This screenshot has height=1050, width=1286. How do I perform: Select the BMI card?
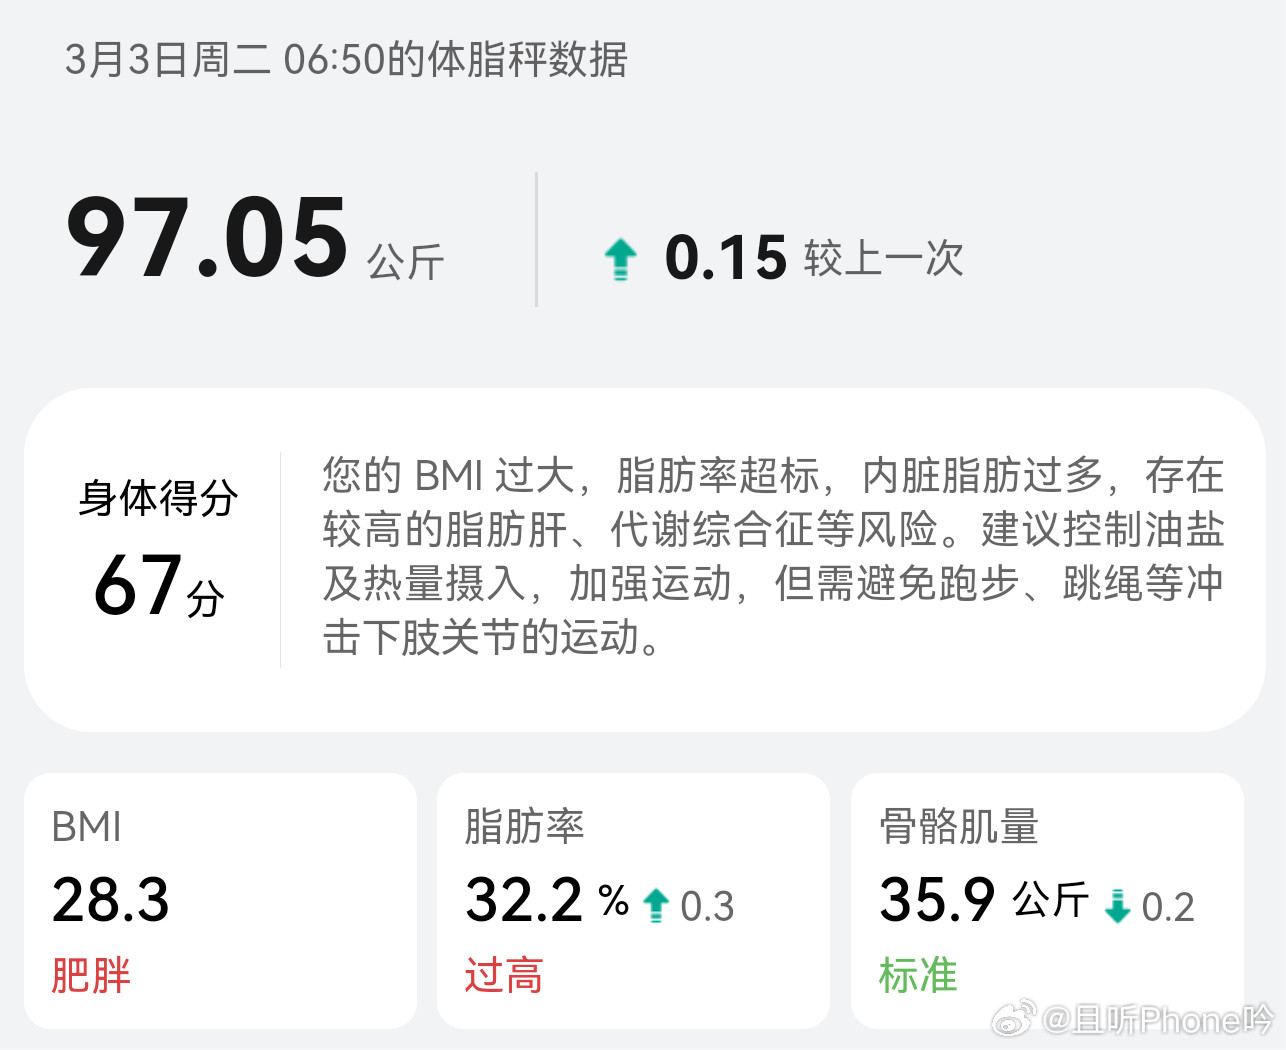[x=222, y=900]
